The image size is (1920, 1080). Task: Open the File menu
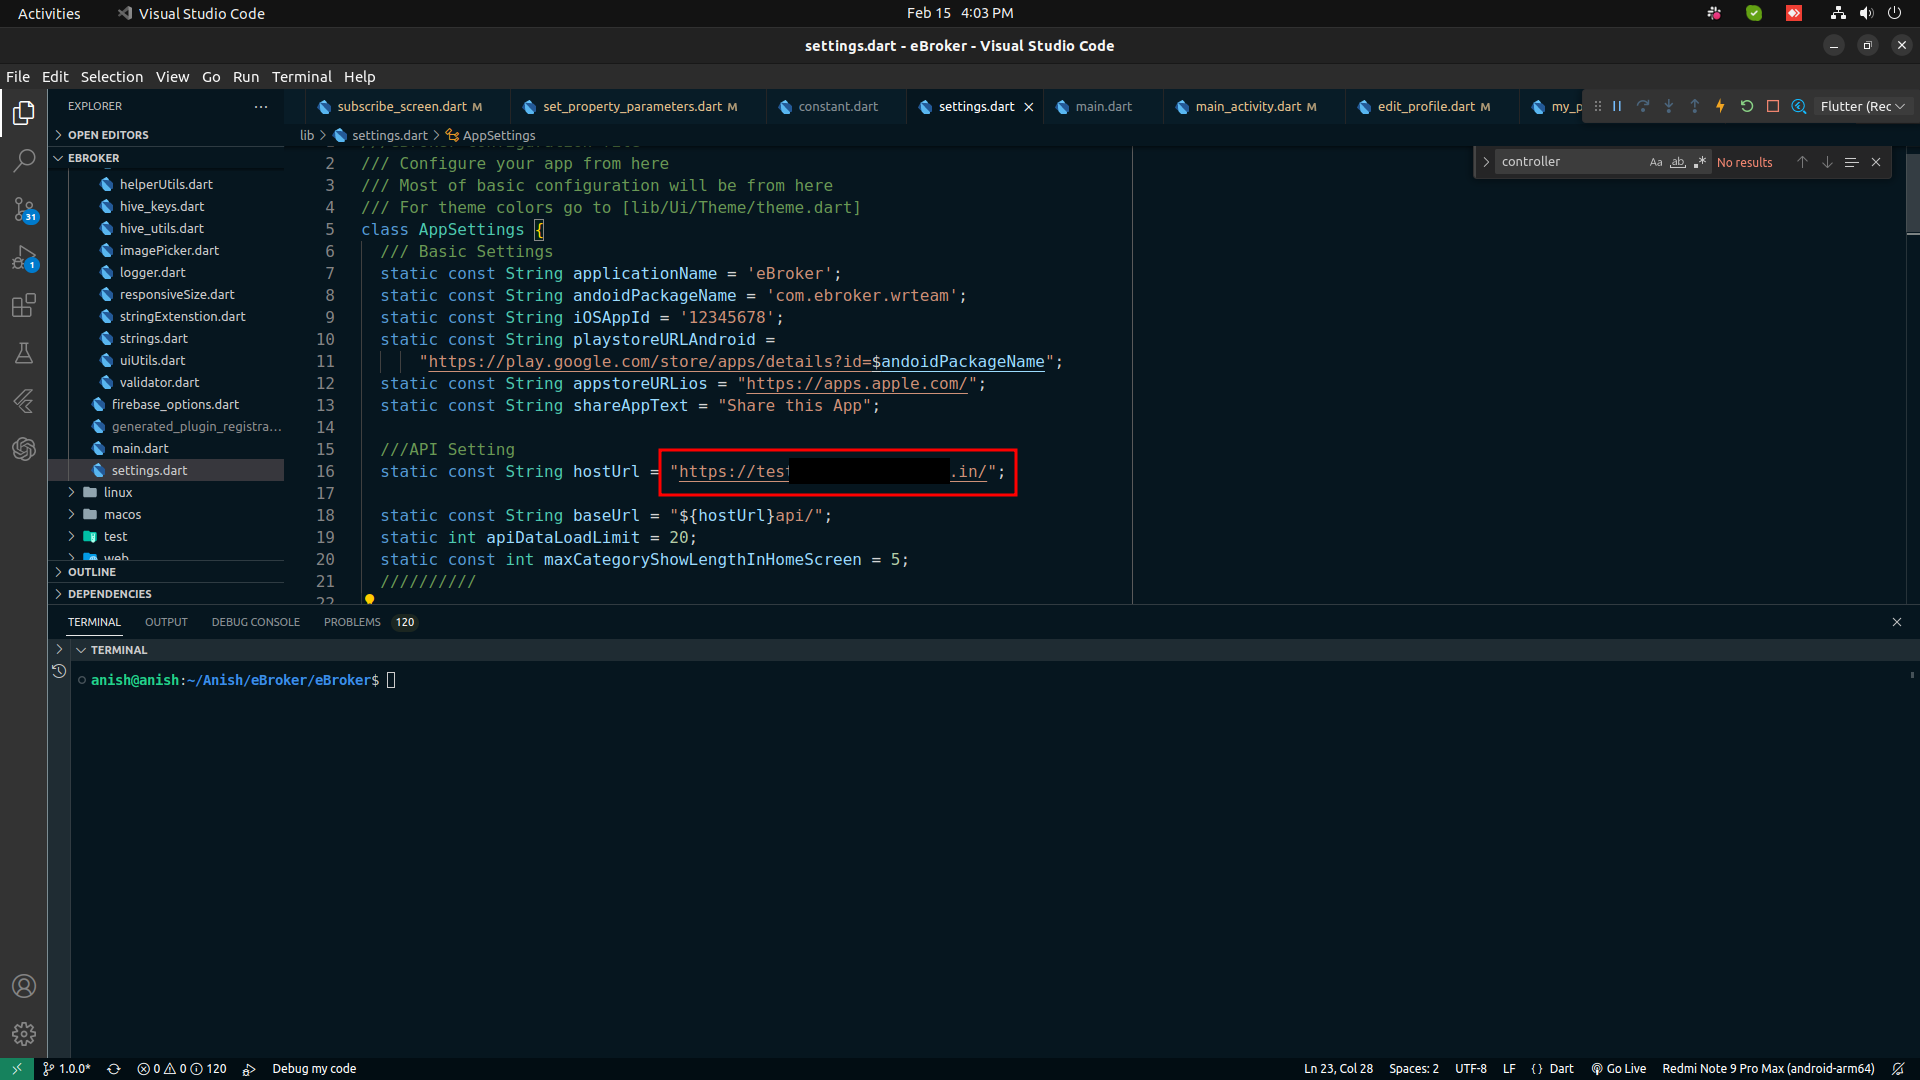(x=18, y=77)
